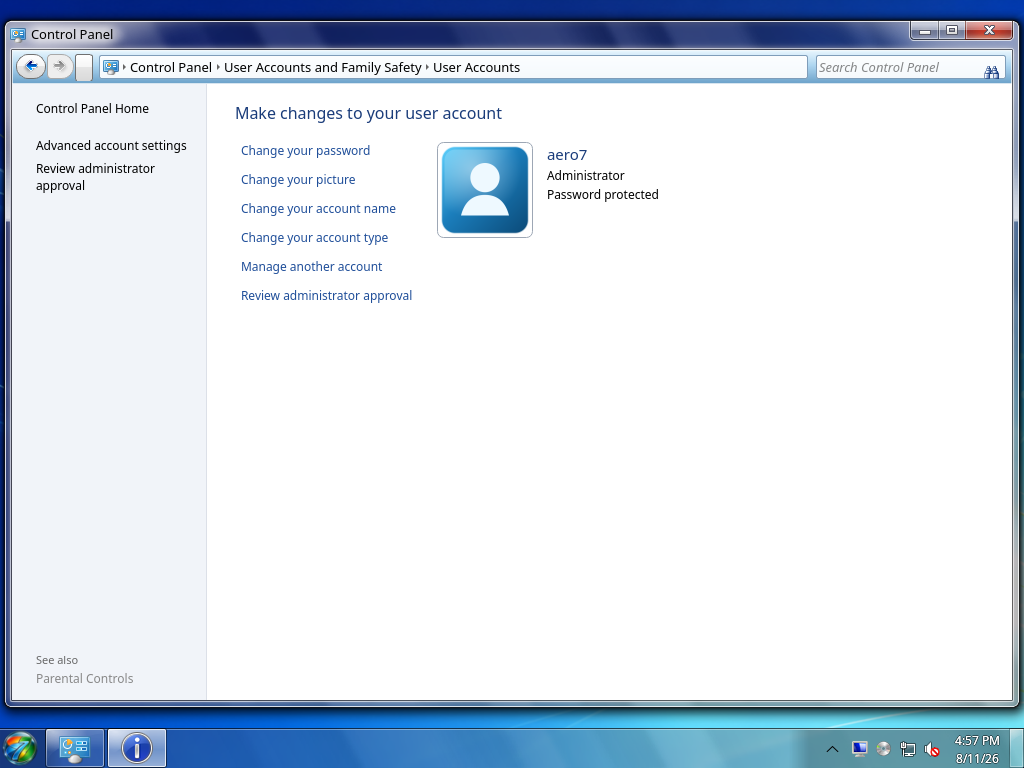Click Change your picture
The image size is (1024, 768).
298,180
